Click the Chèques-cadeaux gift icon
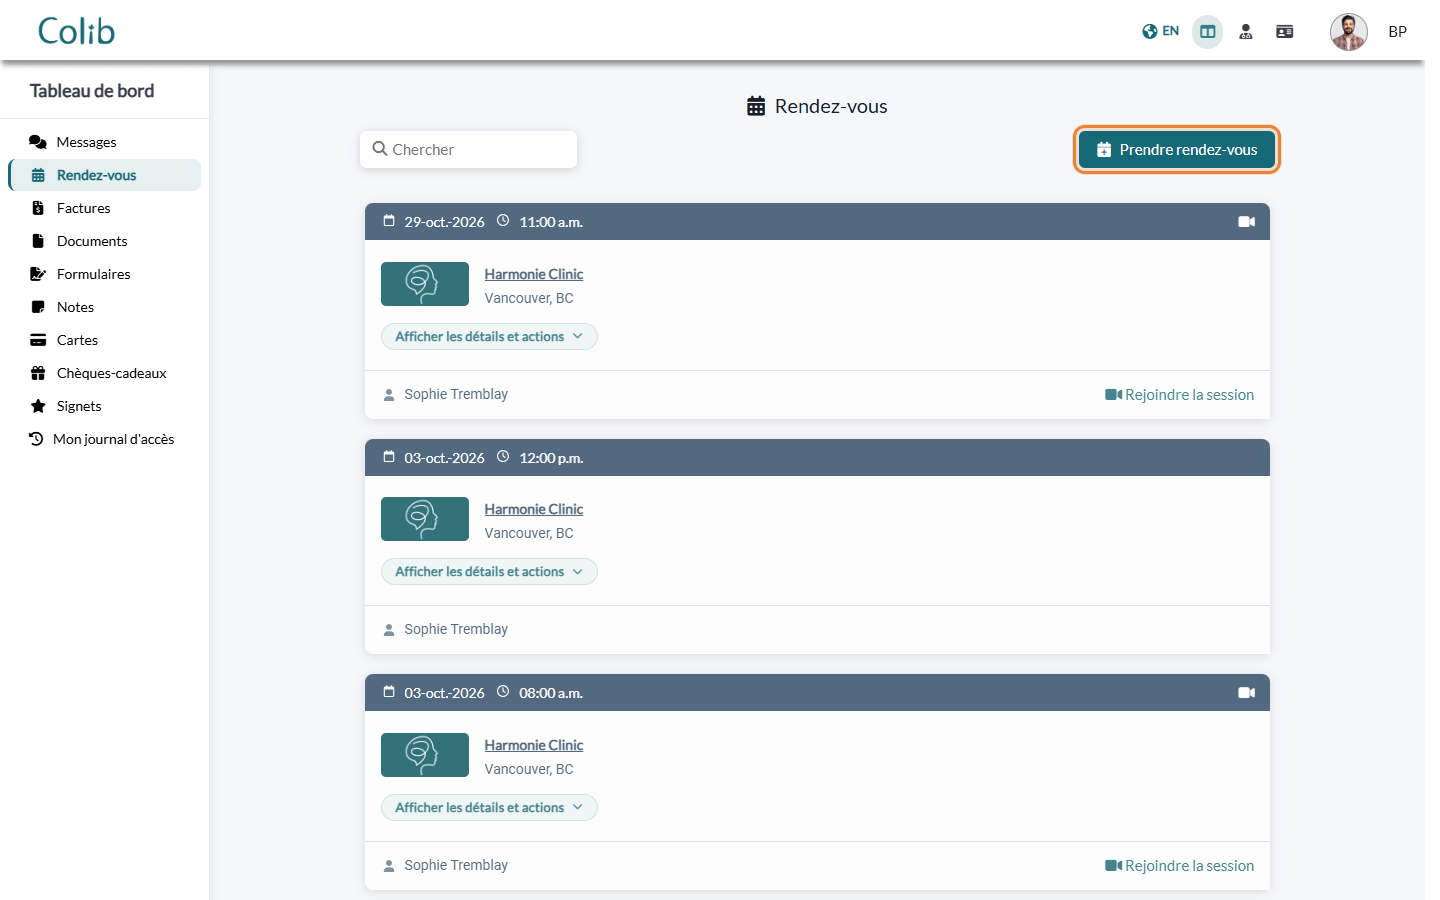Viewport: 1440px width, 900px height. [x=38, y=373]
